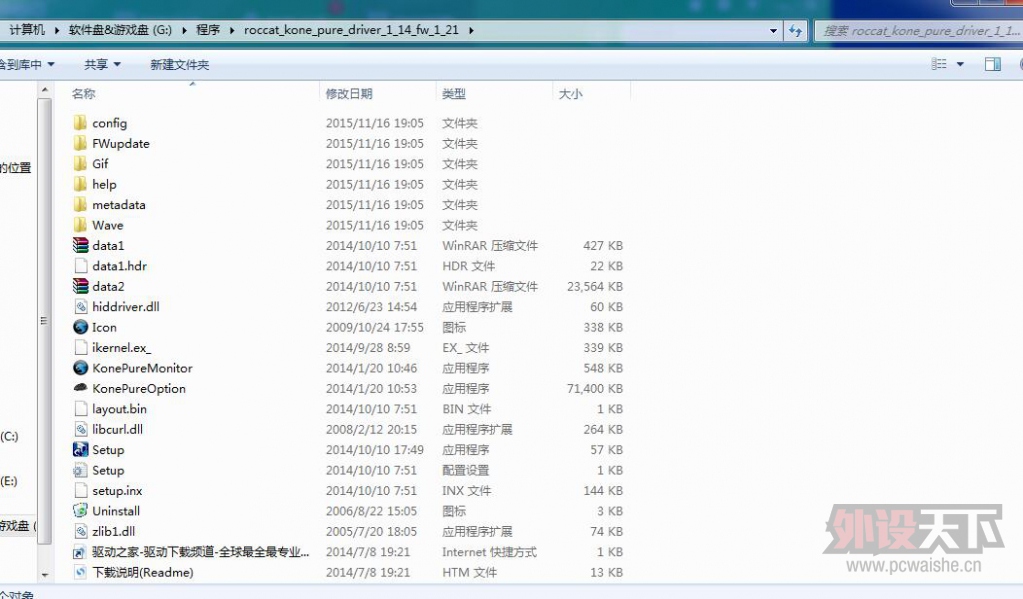The height and width of the screenshot is (599, 1023).
Task: Select the 驱动之家 Internet shortcut icon
Action: coord(80,552)
